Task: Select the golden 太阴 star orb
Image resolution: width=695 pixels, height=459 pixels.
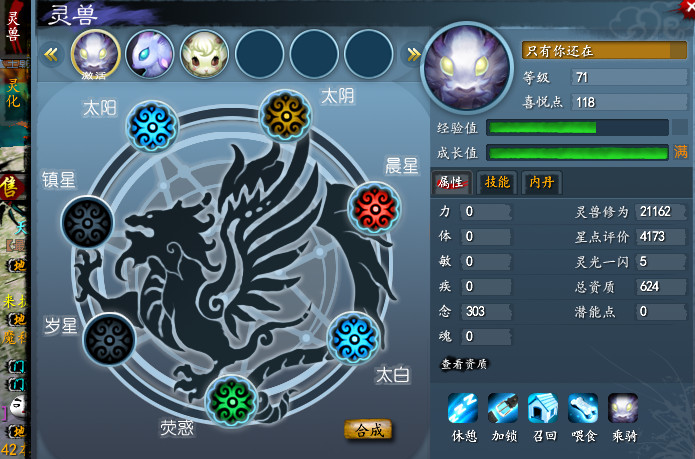Action: 285,116
